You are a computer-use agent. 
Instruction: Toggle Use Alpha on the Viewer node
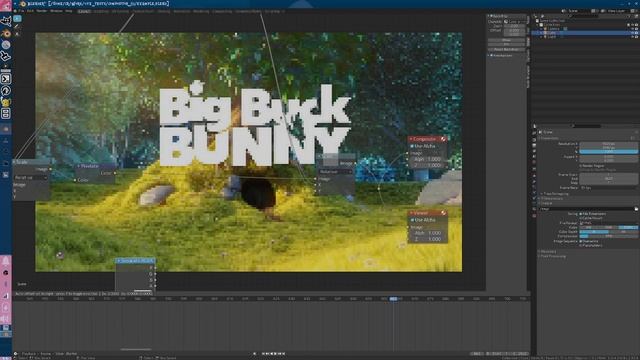point(412,220)
